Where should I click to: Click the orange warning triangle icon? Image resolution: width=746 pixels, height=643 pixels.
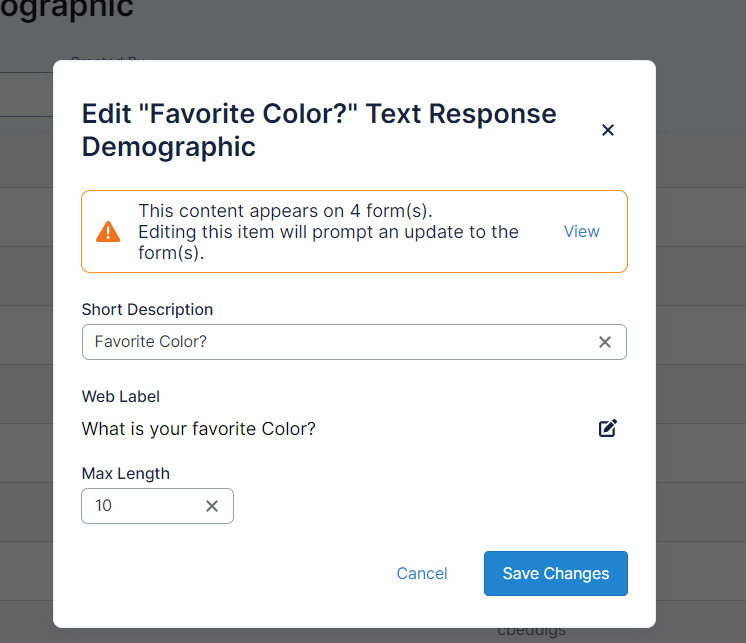[108, 232]
